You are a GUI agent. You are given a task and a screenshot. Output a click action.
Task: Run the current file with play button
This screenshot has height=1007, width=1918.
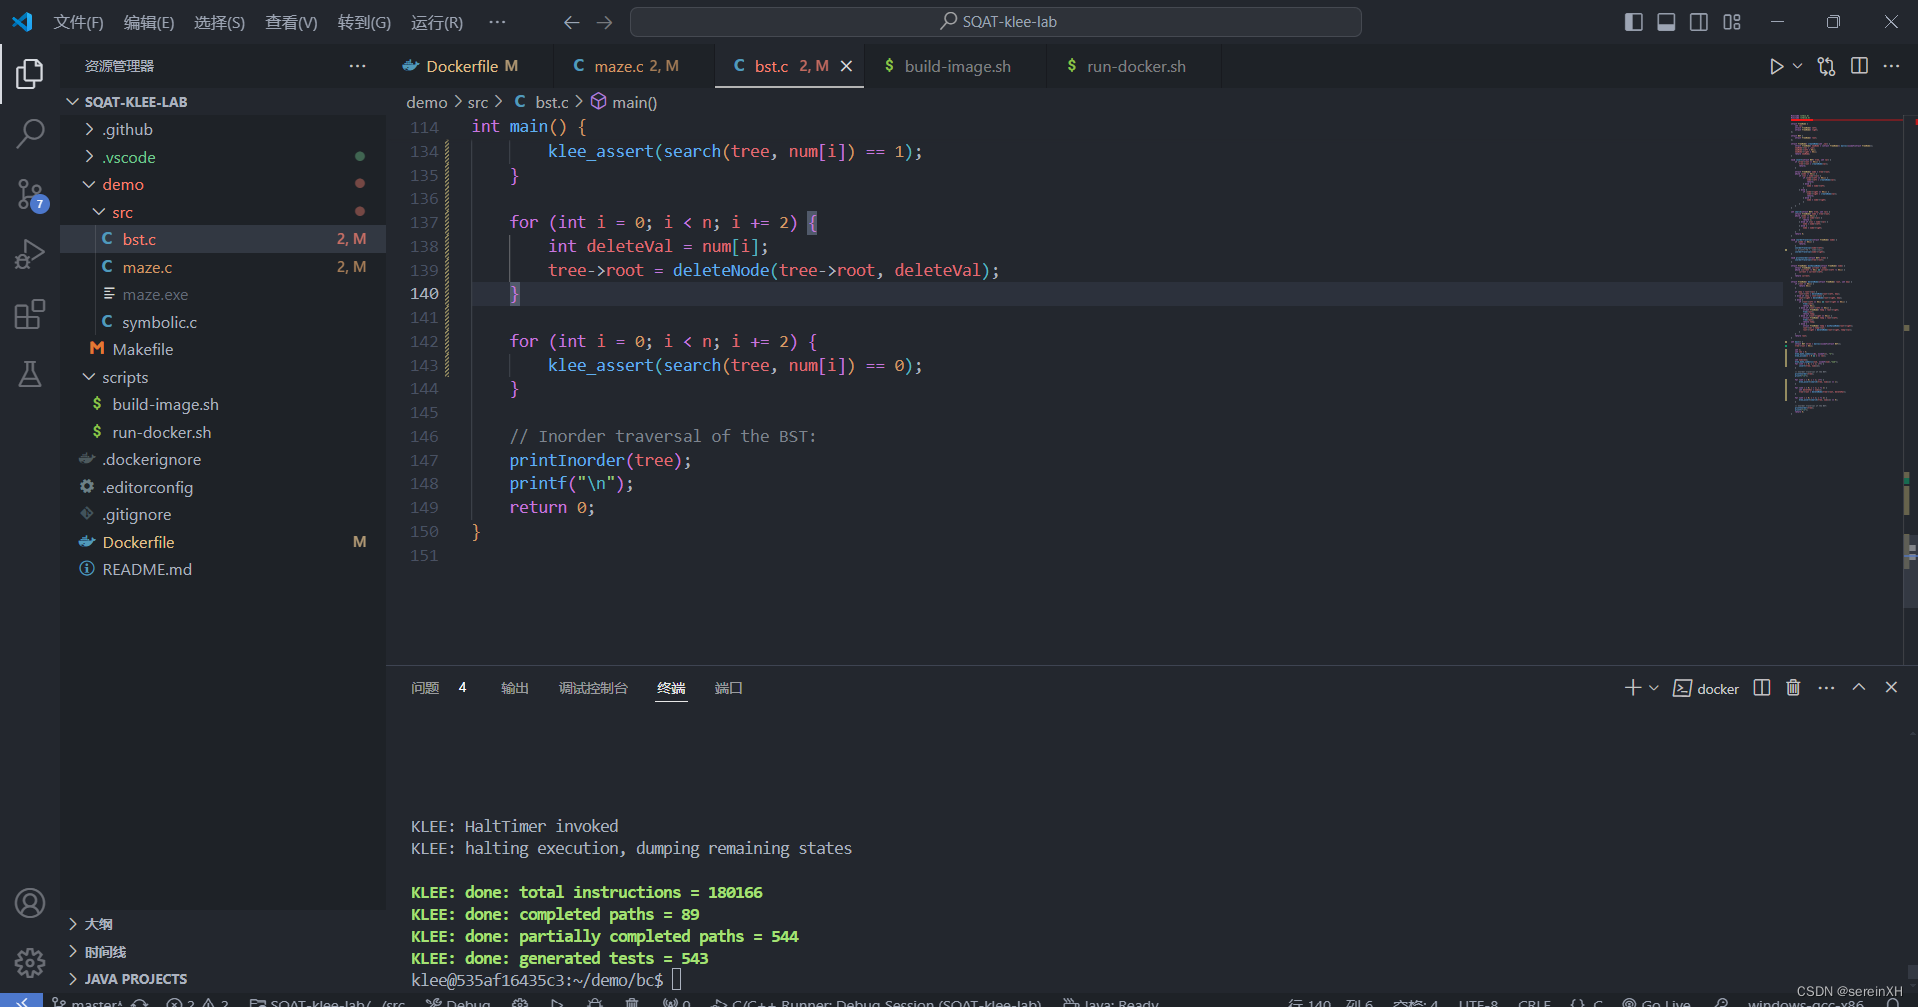[1776, 66]
